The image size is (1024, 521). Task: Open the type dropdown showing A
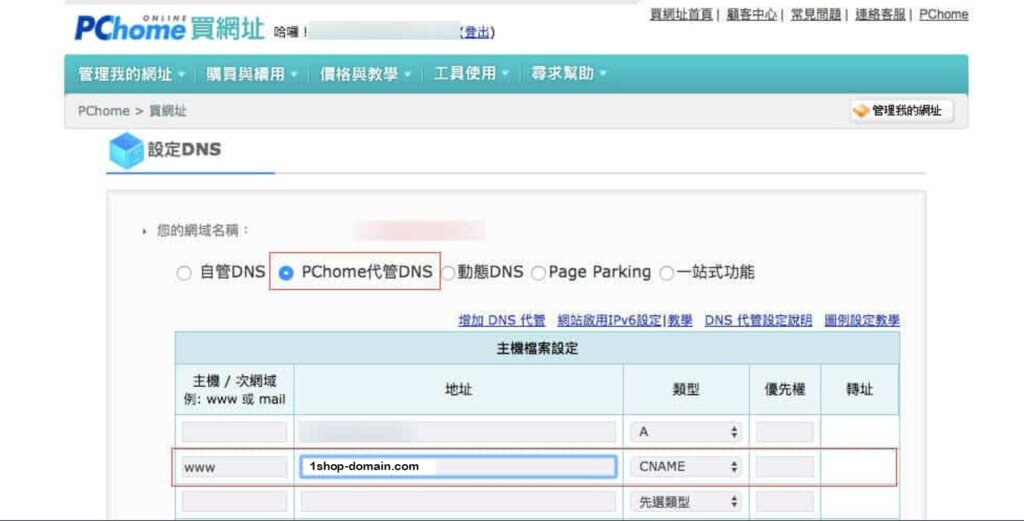point(685,432)
